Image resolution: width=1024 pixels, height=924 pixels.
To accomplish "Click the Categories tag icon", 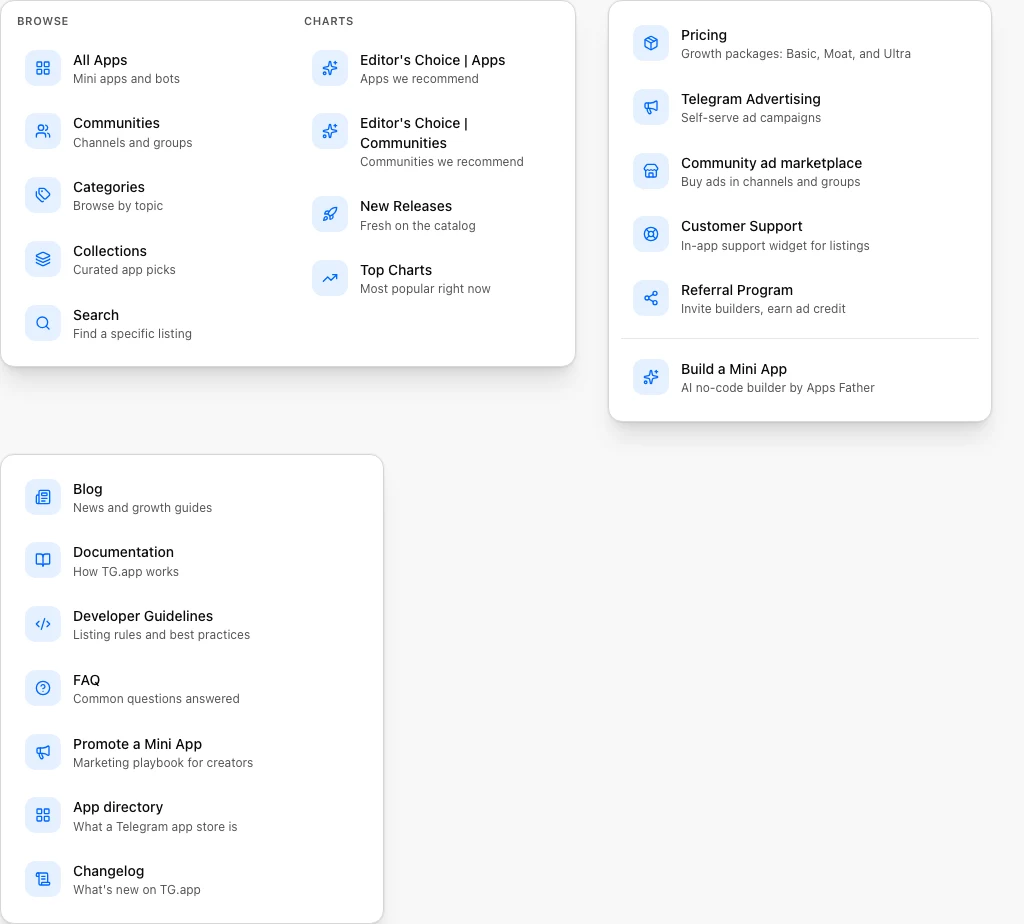I will [43, 195].
